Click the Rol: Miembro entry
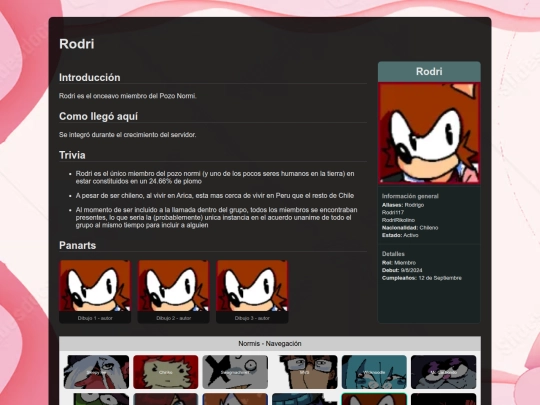 [x=398, y=263]
